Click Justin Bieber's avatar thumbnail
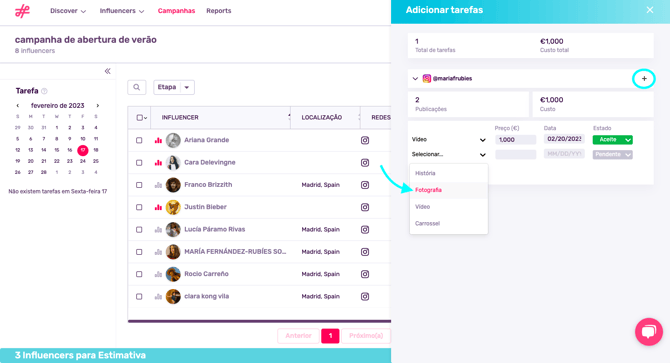 173,207
